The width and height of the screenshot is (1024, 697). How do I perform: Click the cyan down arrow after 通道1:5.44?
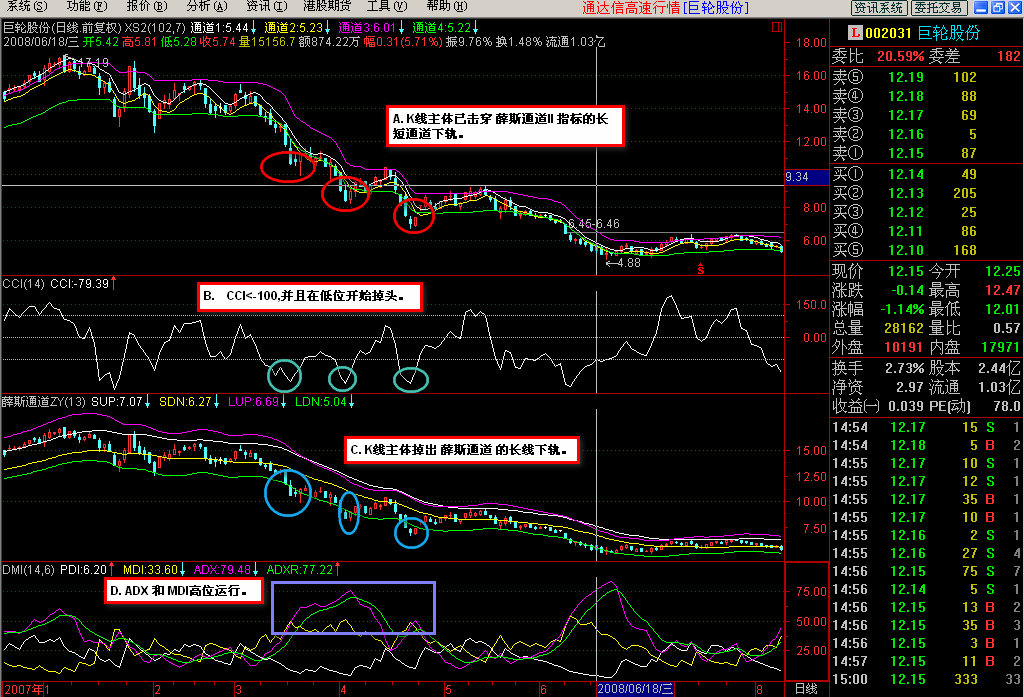(255, 26)
